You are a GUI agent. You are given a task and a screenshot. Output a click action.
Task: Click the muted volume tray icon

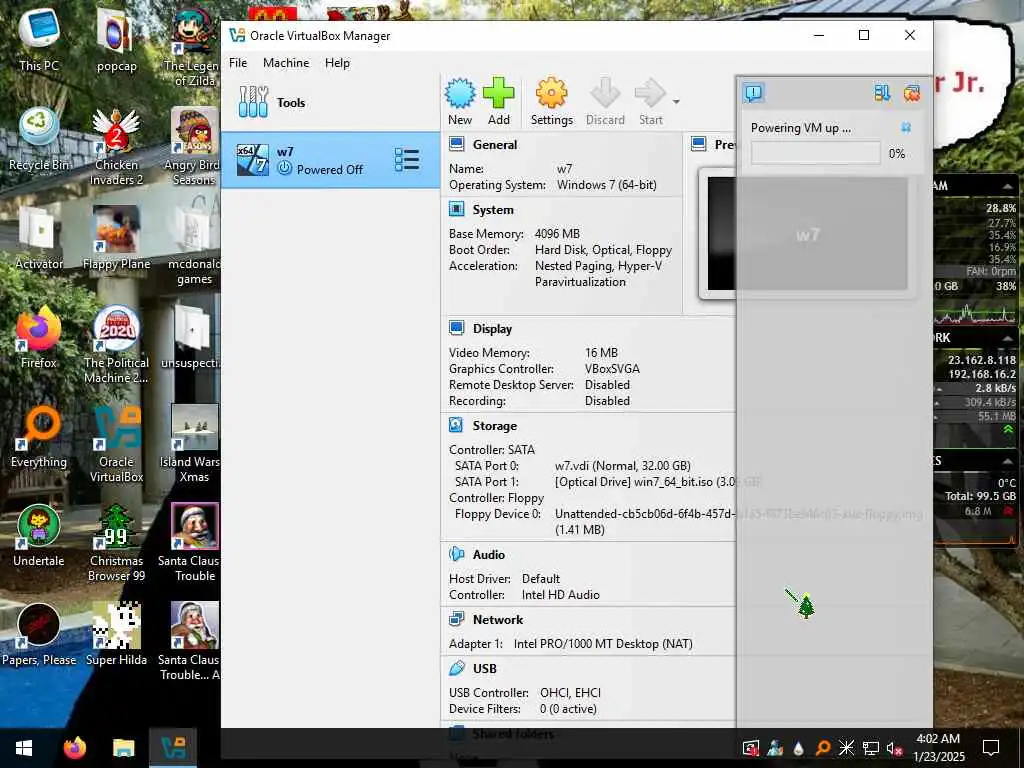click(893, 748)
